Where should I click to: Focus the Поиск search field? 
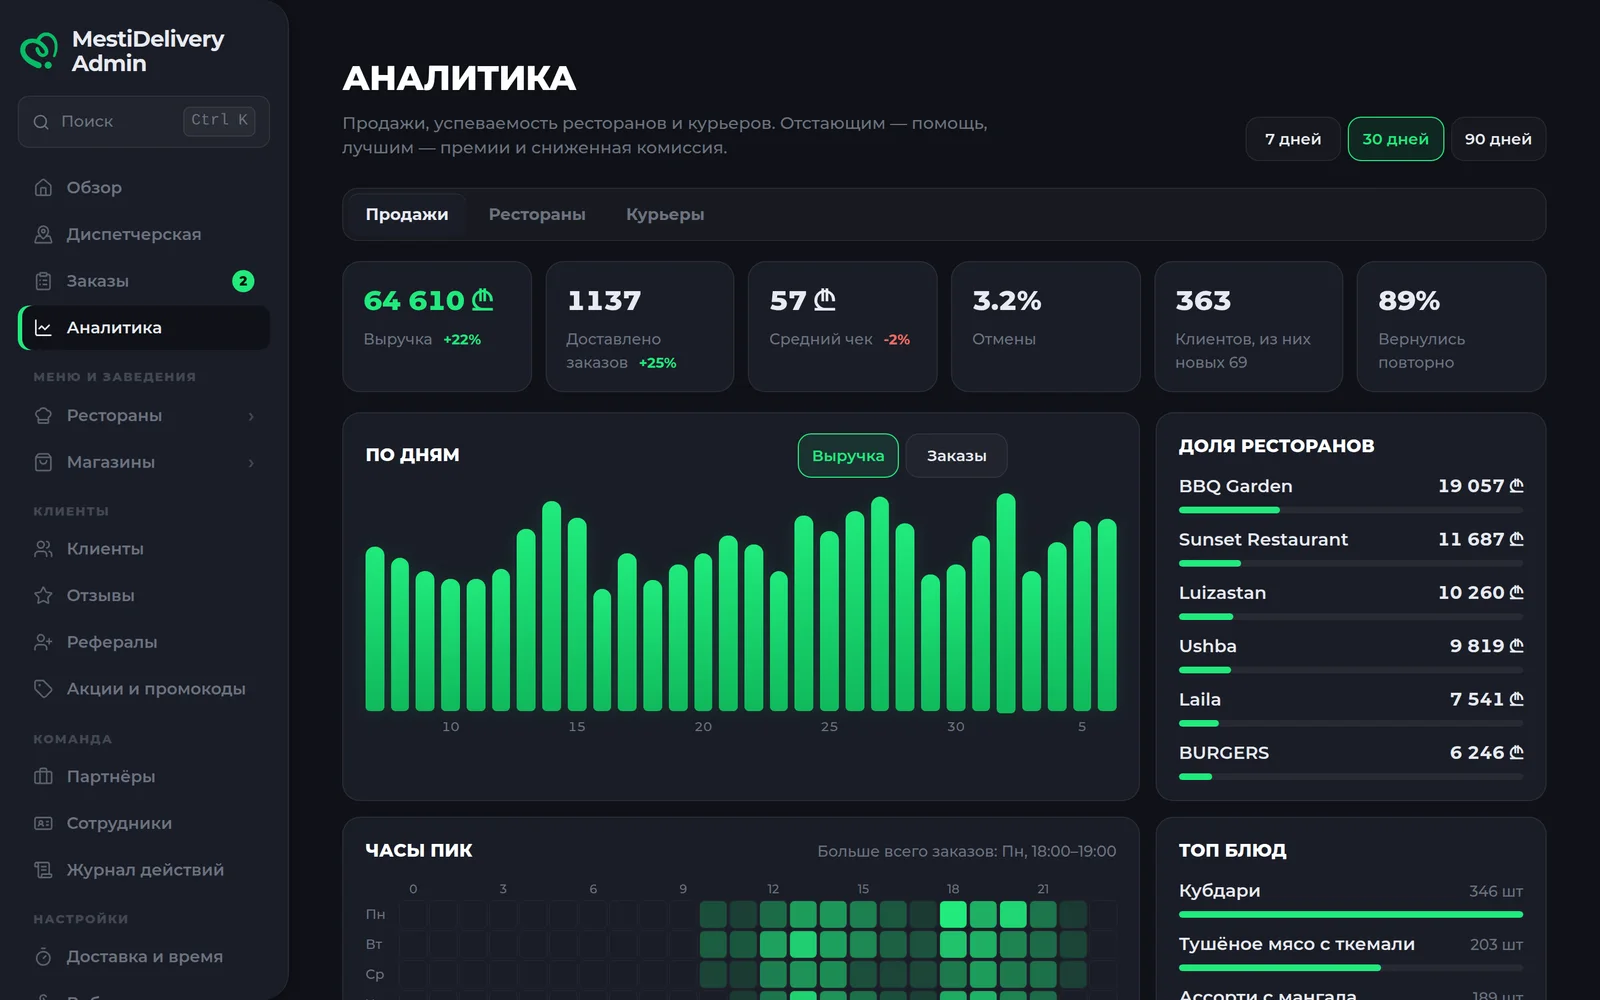point(144,122)
